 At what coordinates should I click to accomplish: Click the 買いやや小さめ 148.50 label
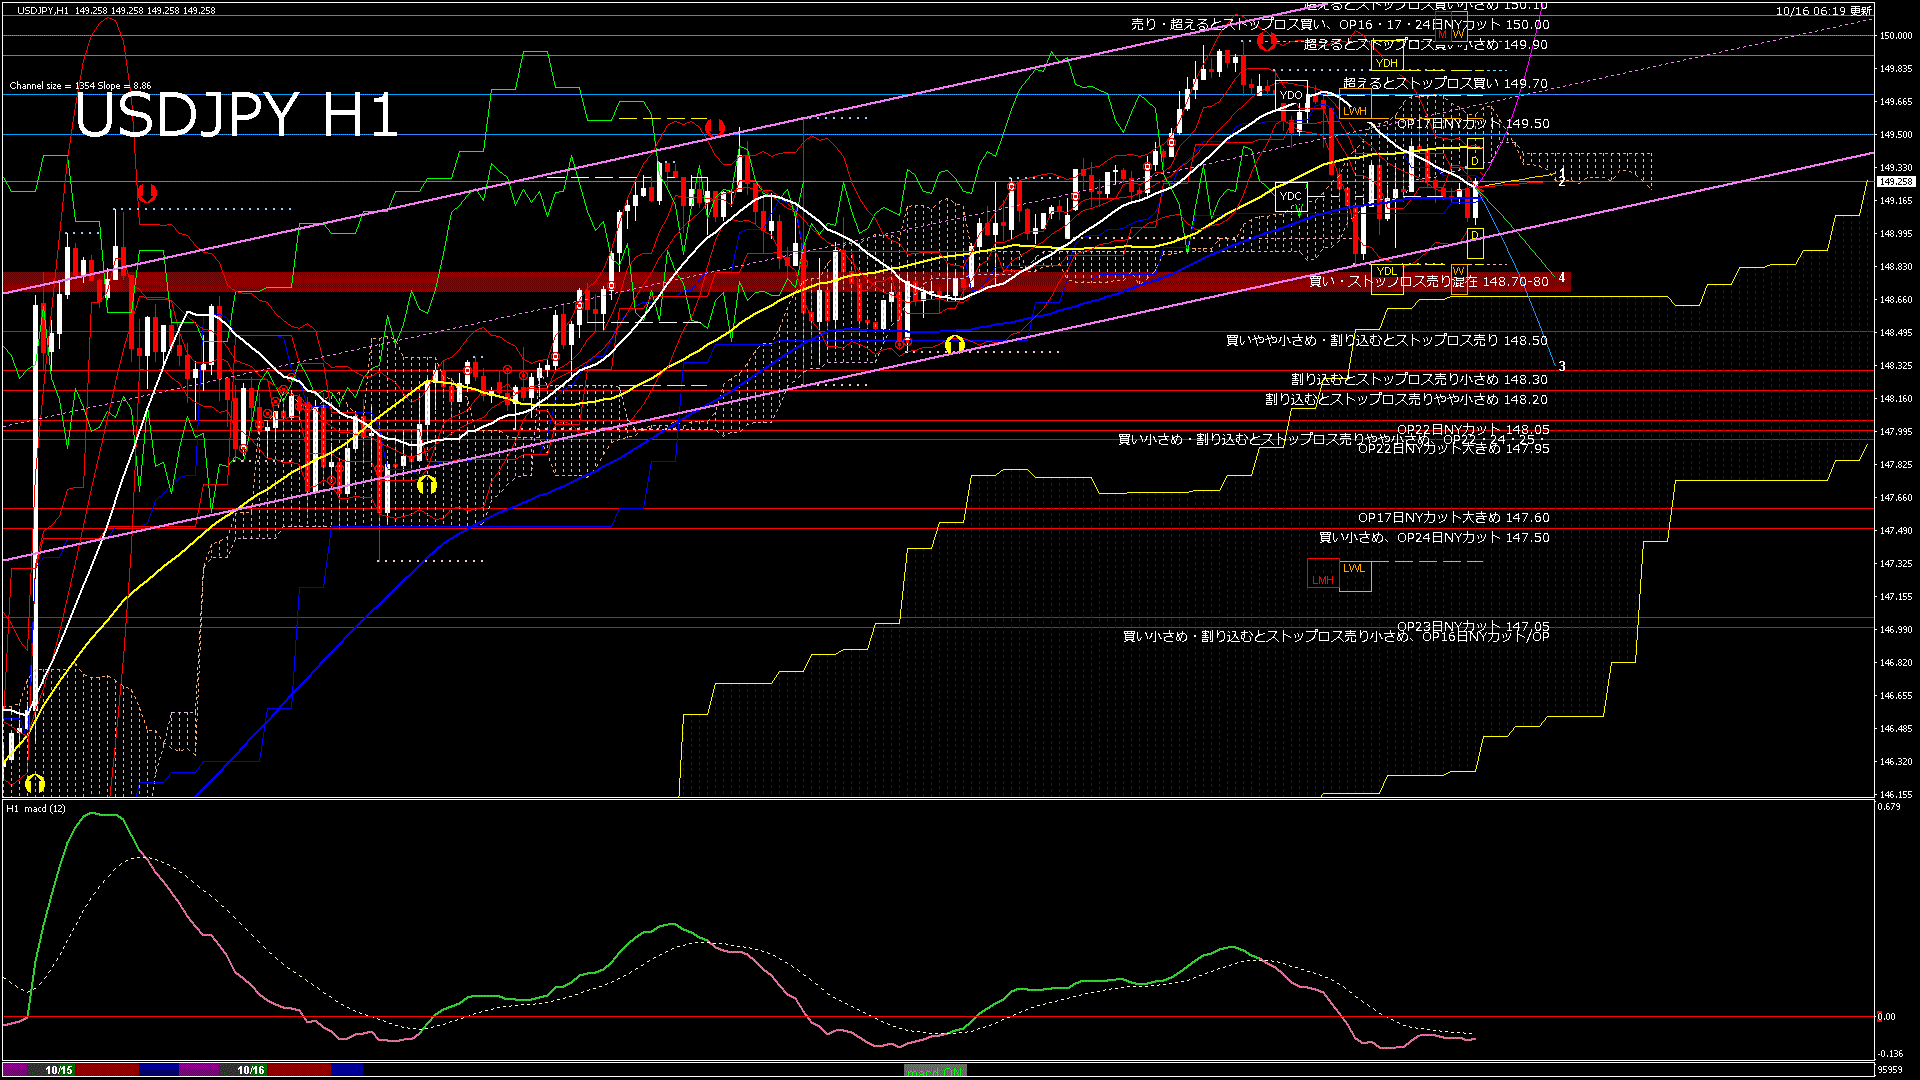coord(1386,341)
